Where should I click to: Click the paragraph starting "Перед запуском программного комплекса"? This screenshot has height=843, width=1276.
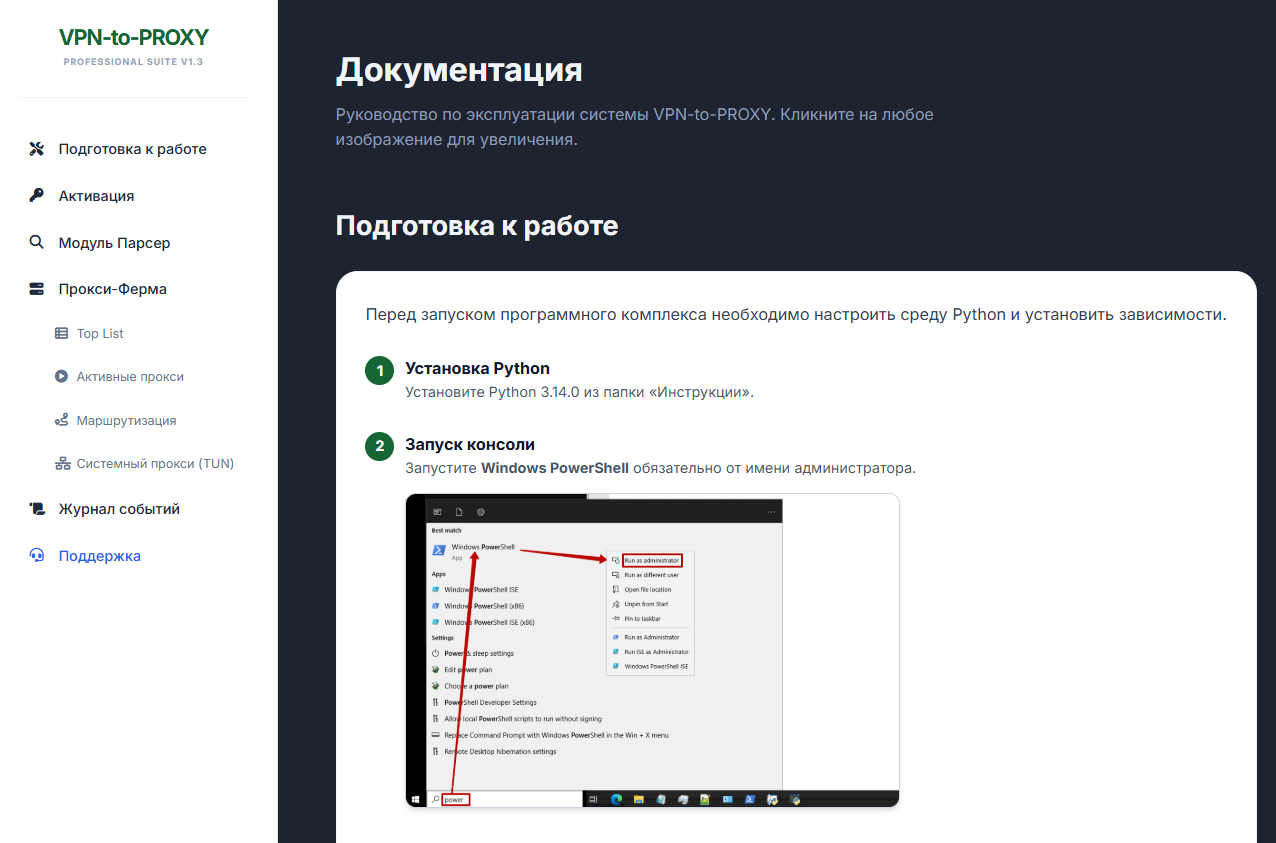(796, 315)
